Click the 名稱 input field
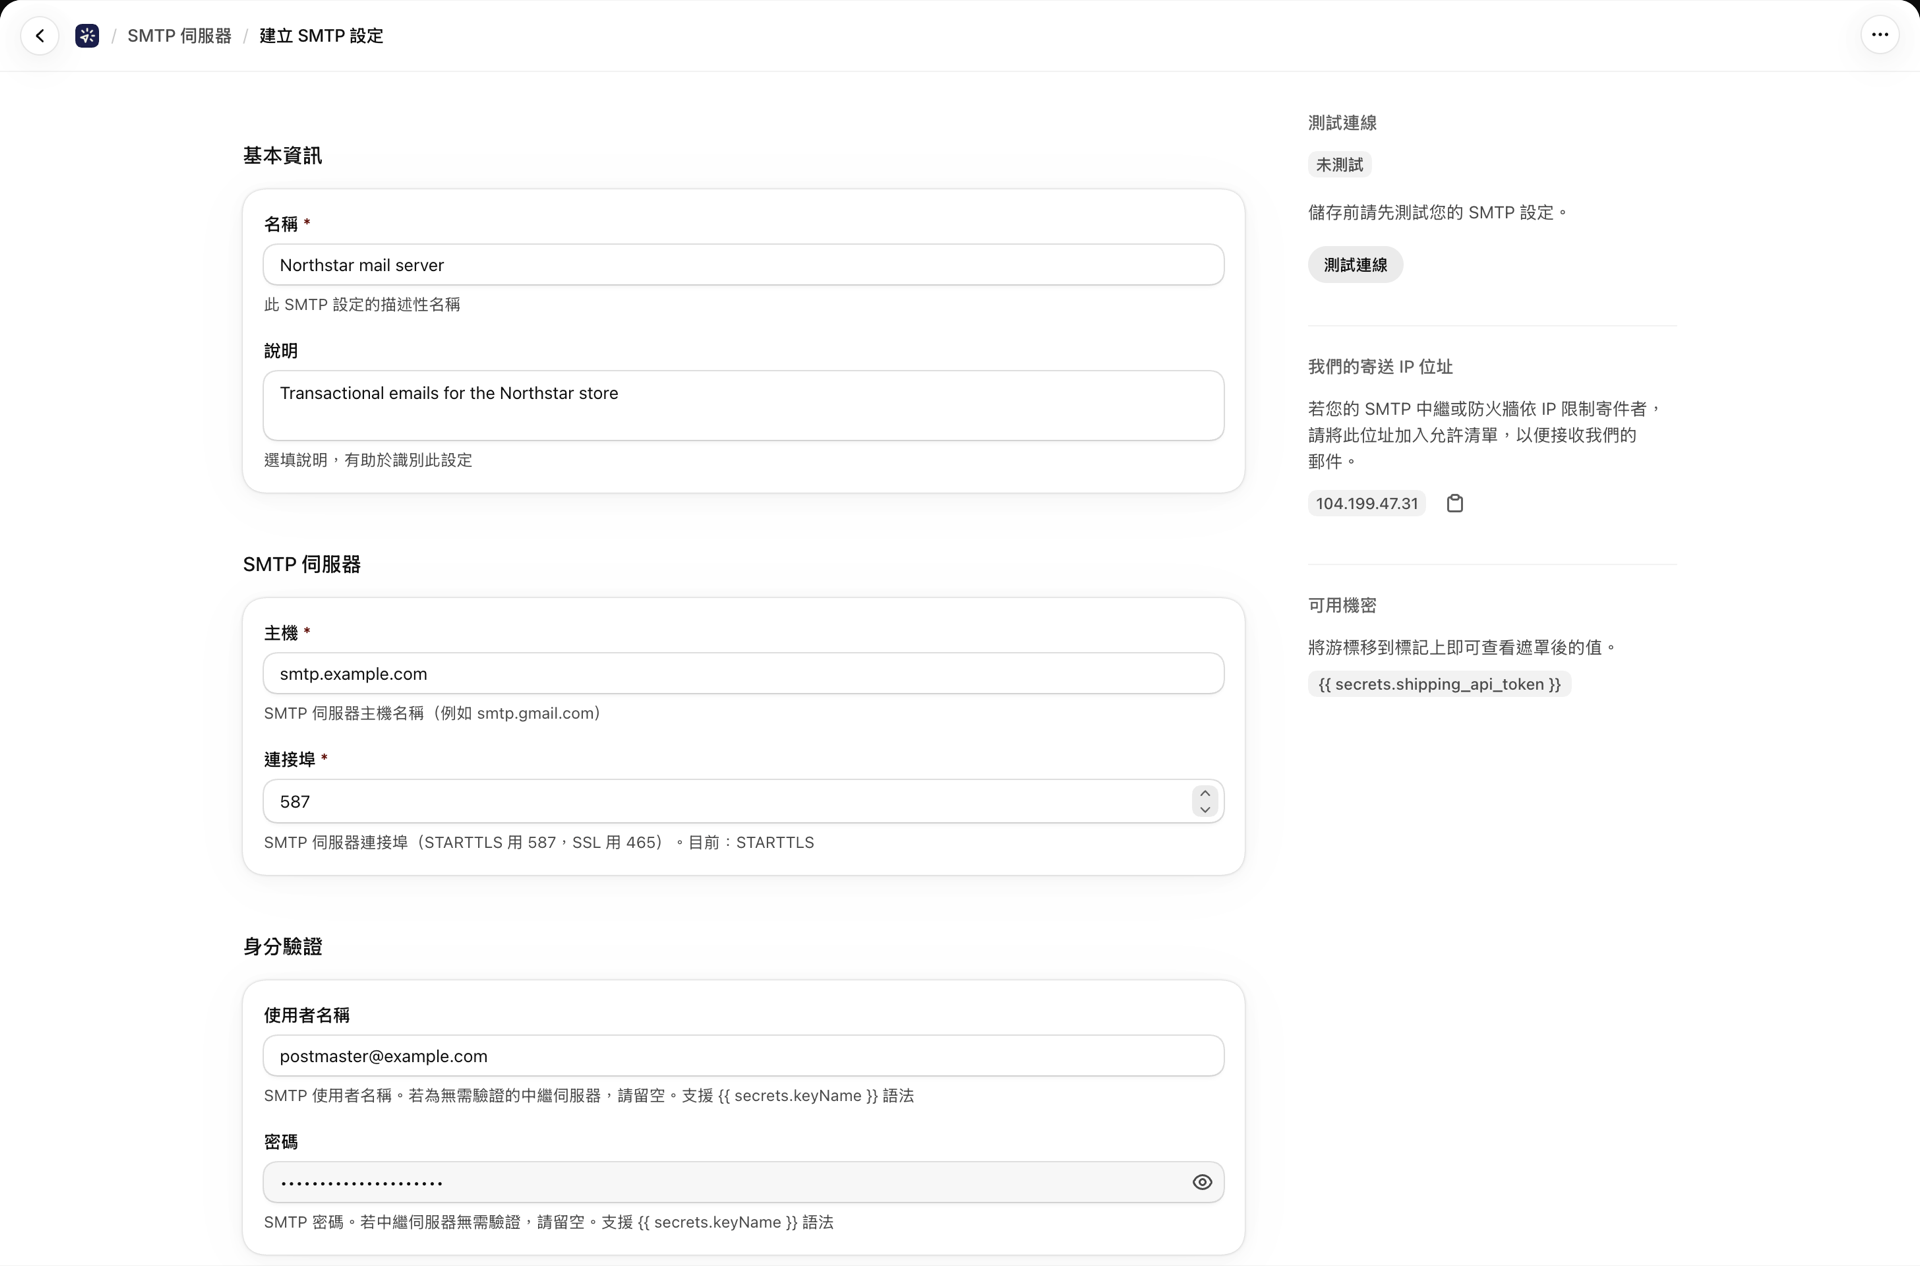The height and width of the screenshot is (1266, 1920). pyautogui.click(x=743, y=265)
